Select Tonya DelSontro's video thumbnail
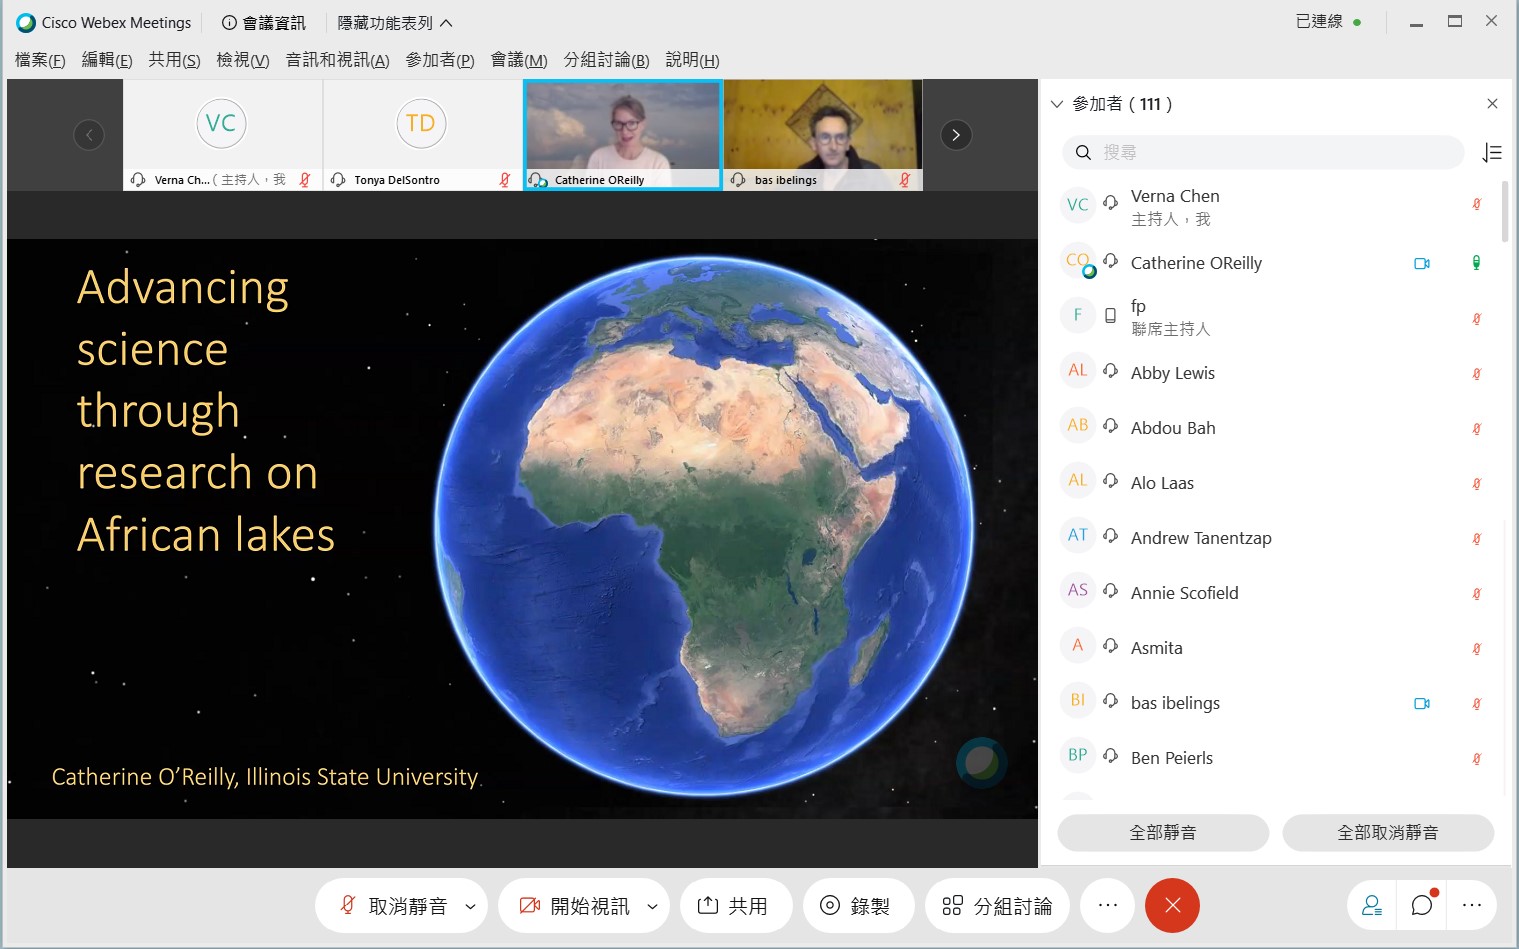Screen dimensions: 1519x949 422,135
